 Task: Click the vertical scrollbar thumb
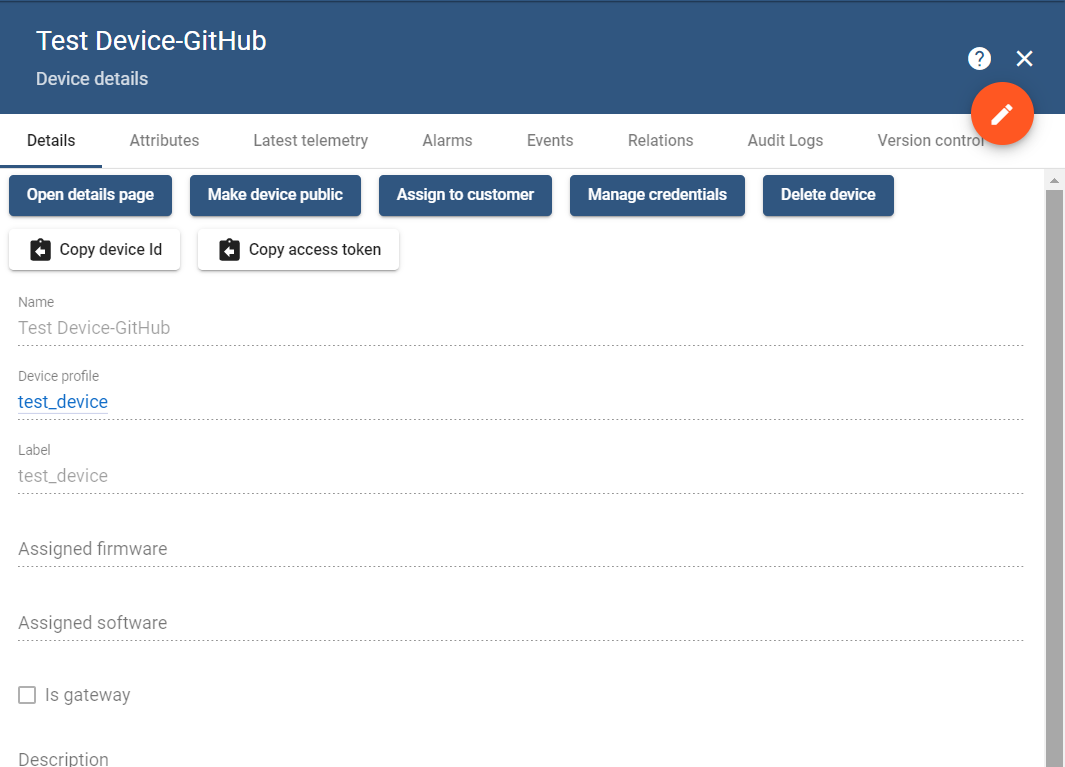pyautogui.click(x=1054, y=478)
